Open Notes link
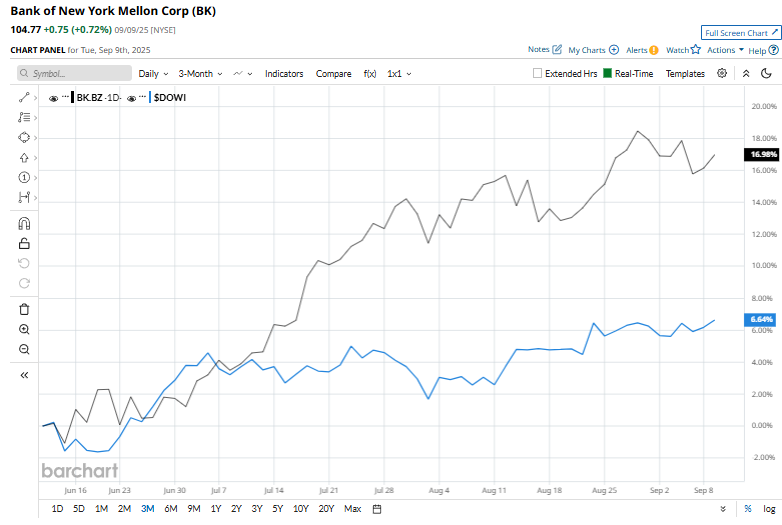Image resolution: width=782 pixels, height=525 pixels. (545, 49)
